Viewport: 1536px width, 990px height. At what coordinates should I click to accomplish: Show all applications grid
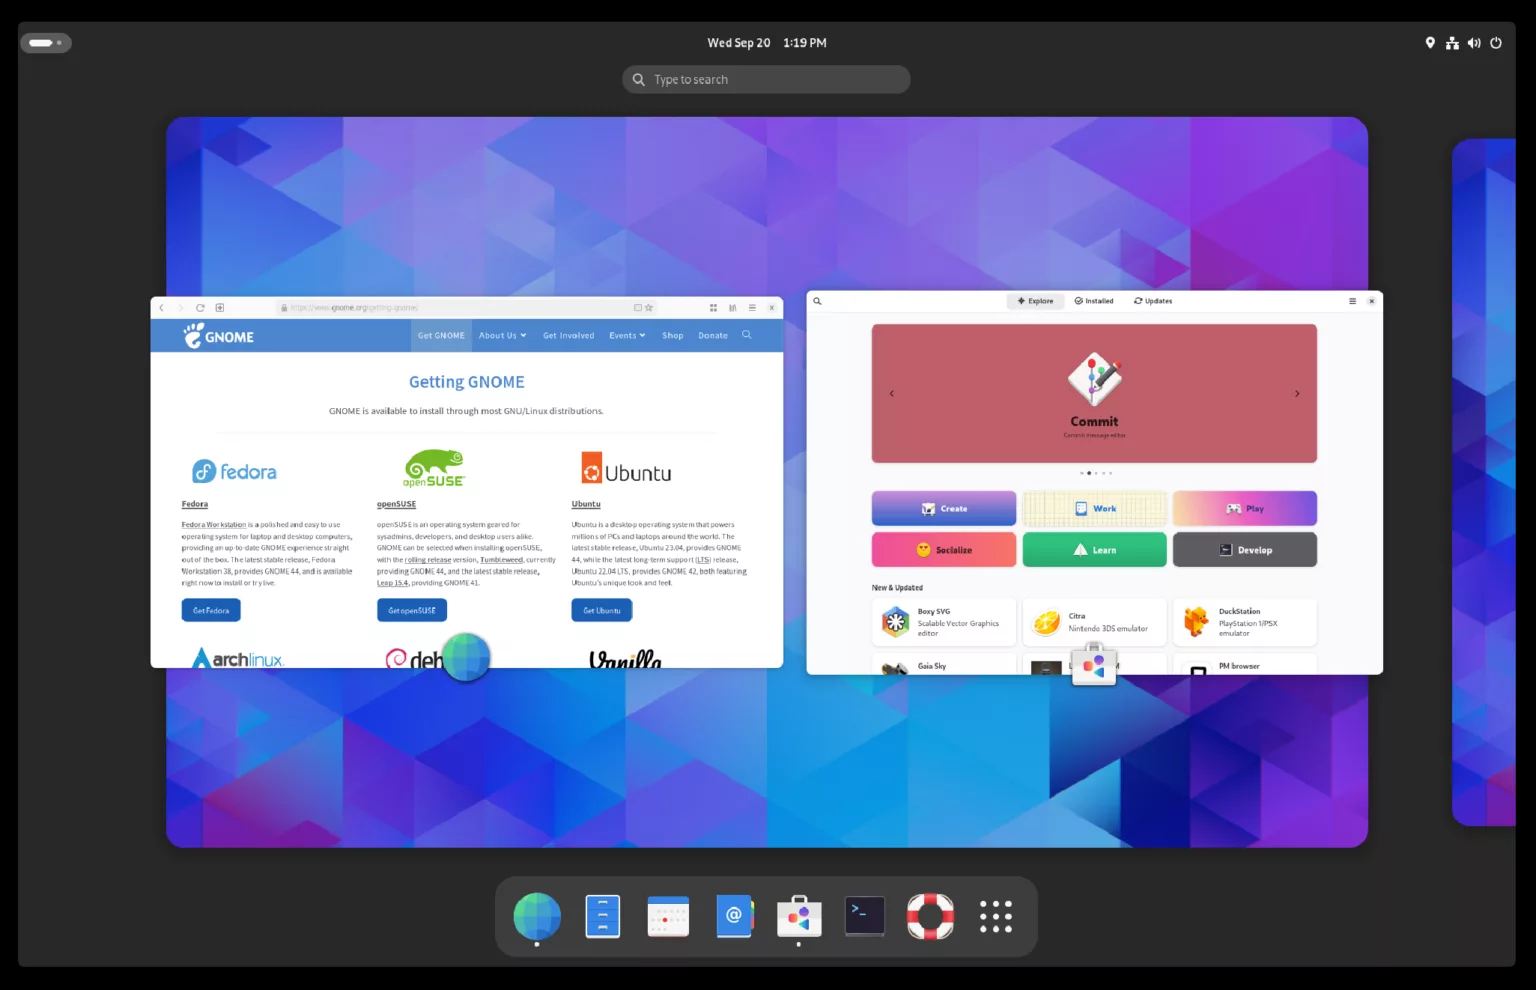[996, 916]
